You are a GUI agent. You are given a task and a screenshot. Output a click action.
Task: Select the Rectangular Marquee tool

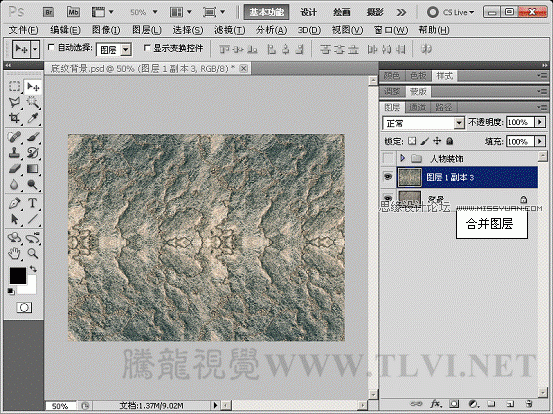click(x=14, y=86)
